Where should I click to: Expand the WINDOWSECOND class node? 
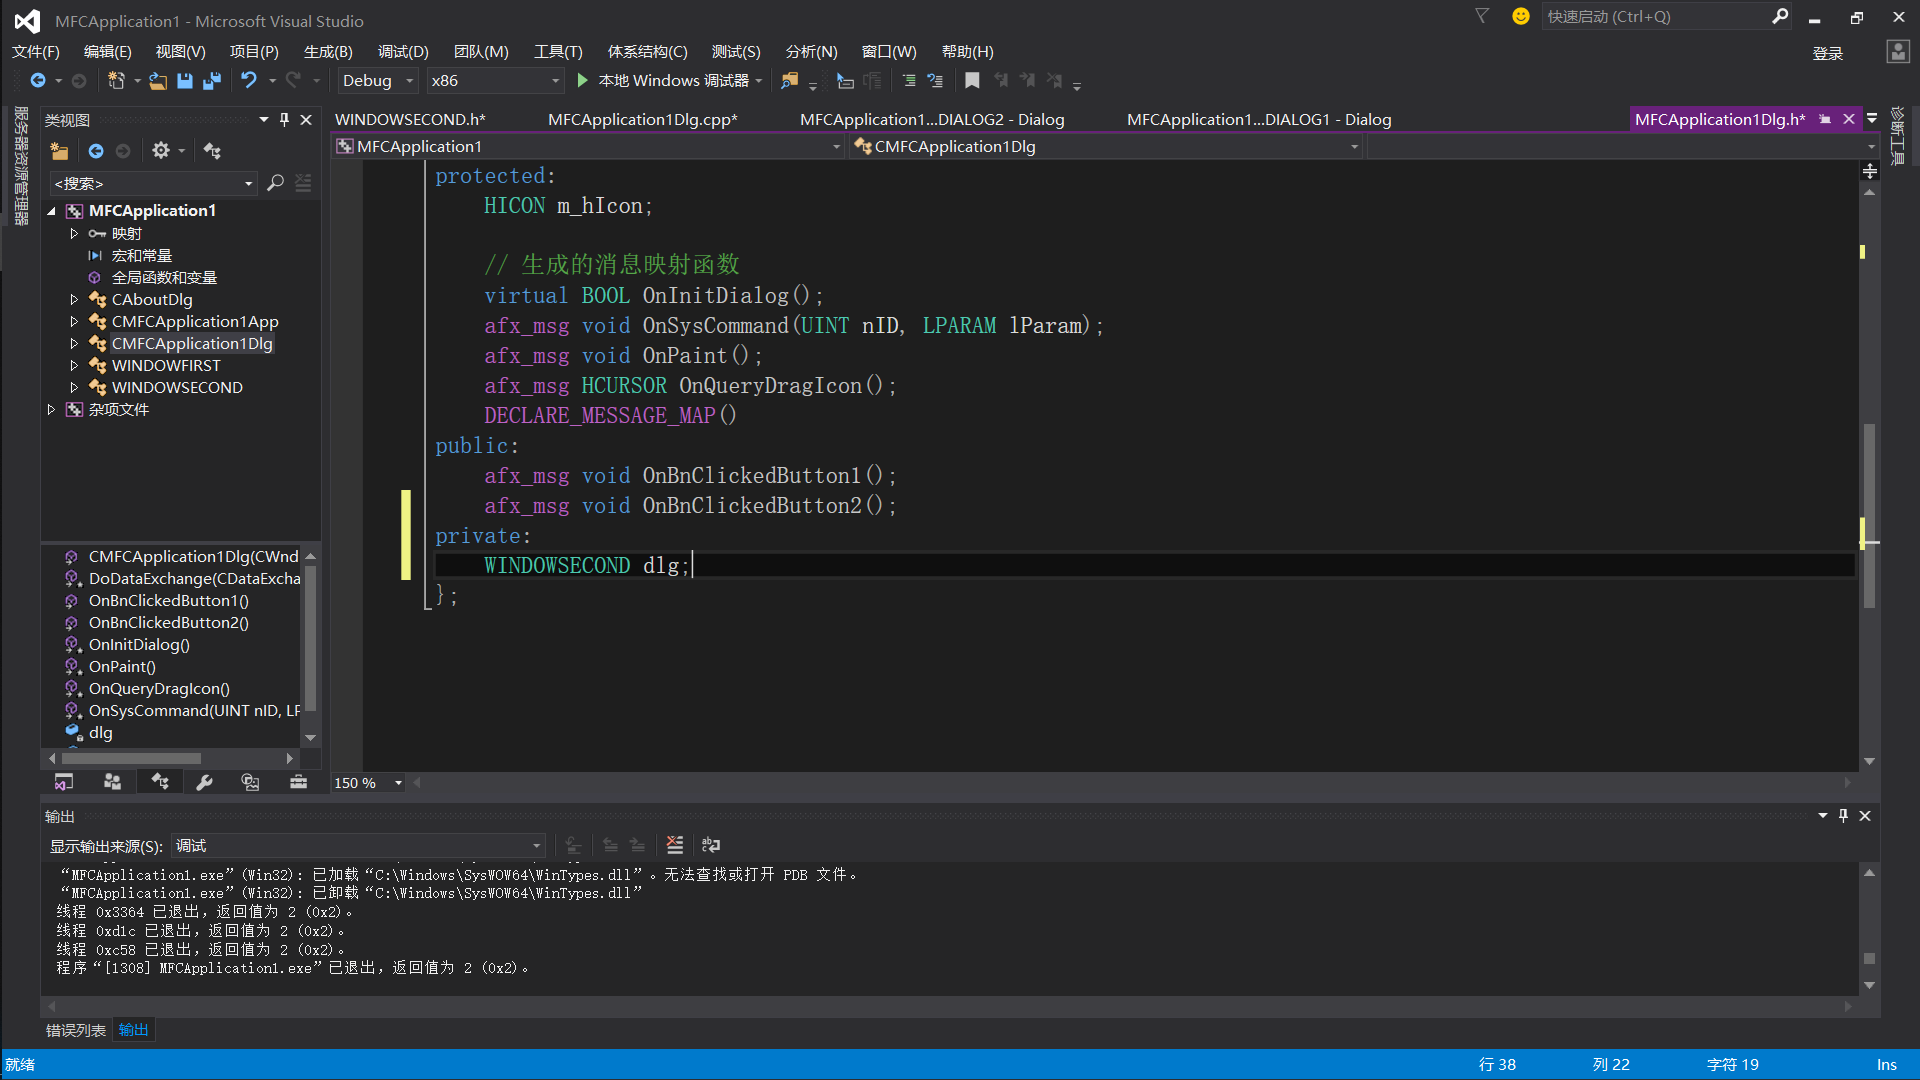tap(74, 387)
